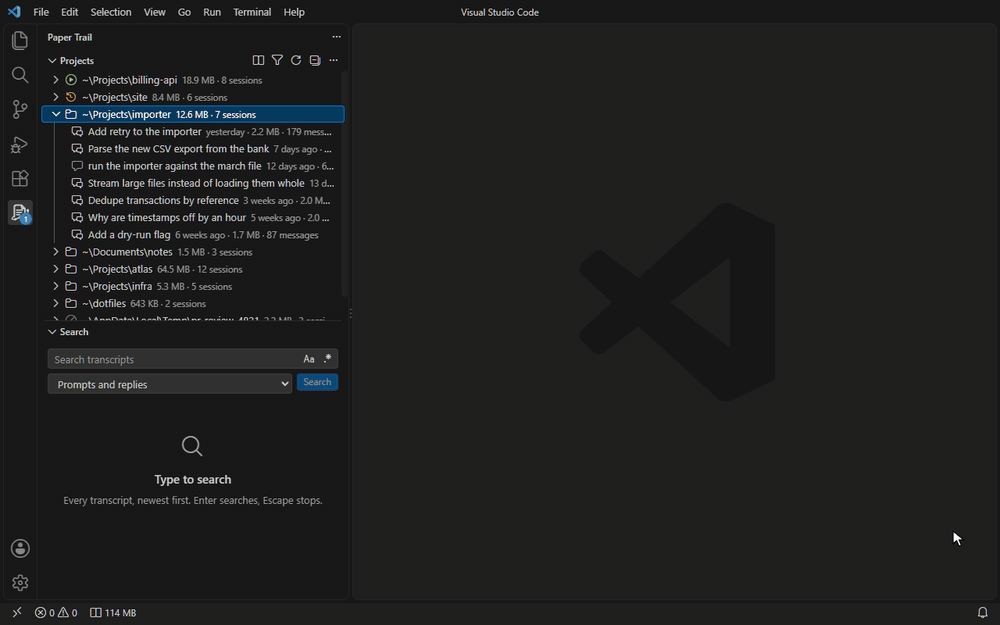Collapse all projects with the collapse icon
The width and height of the screenshot is (1000, 625).
coord(314,60)
